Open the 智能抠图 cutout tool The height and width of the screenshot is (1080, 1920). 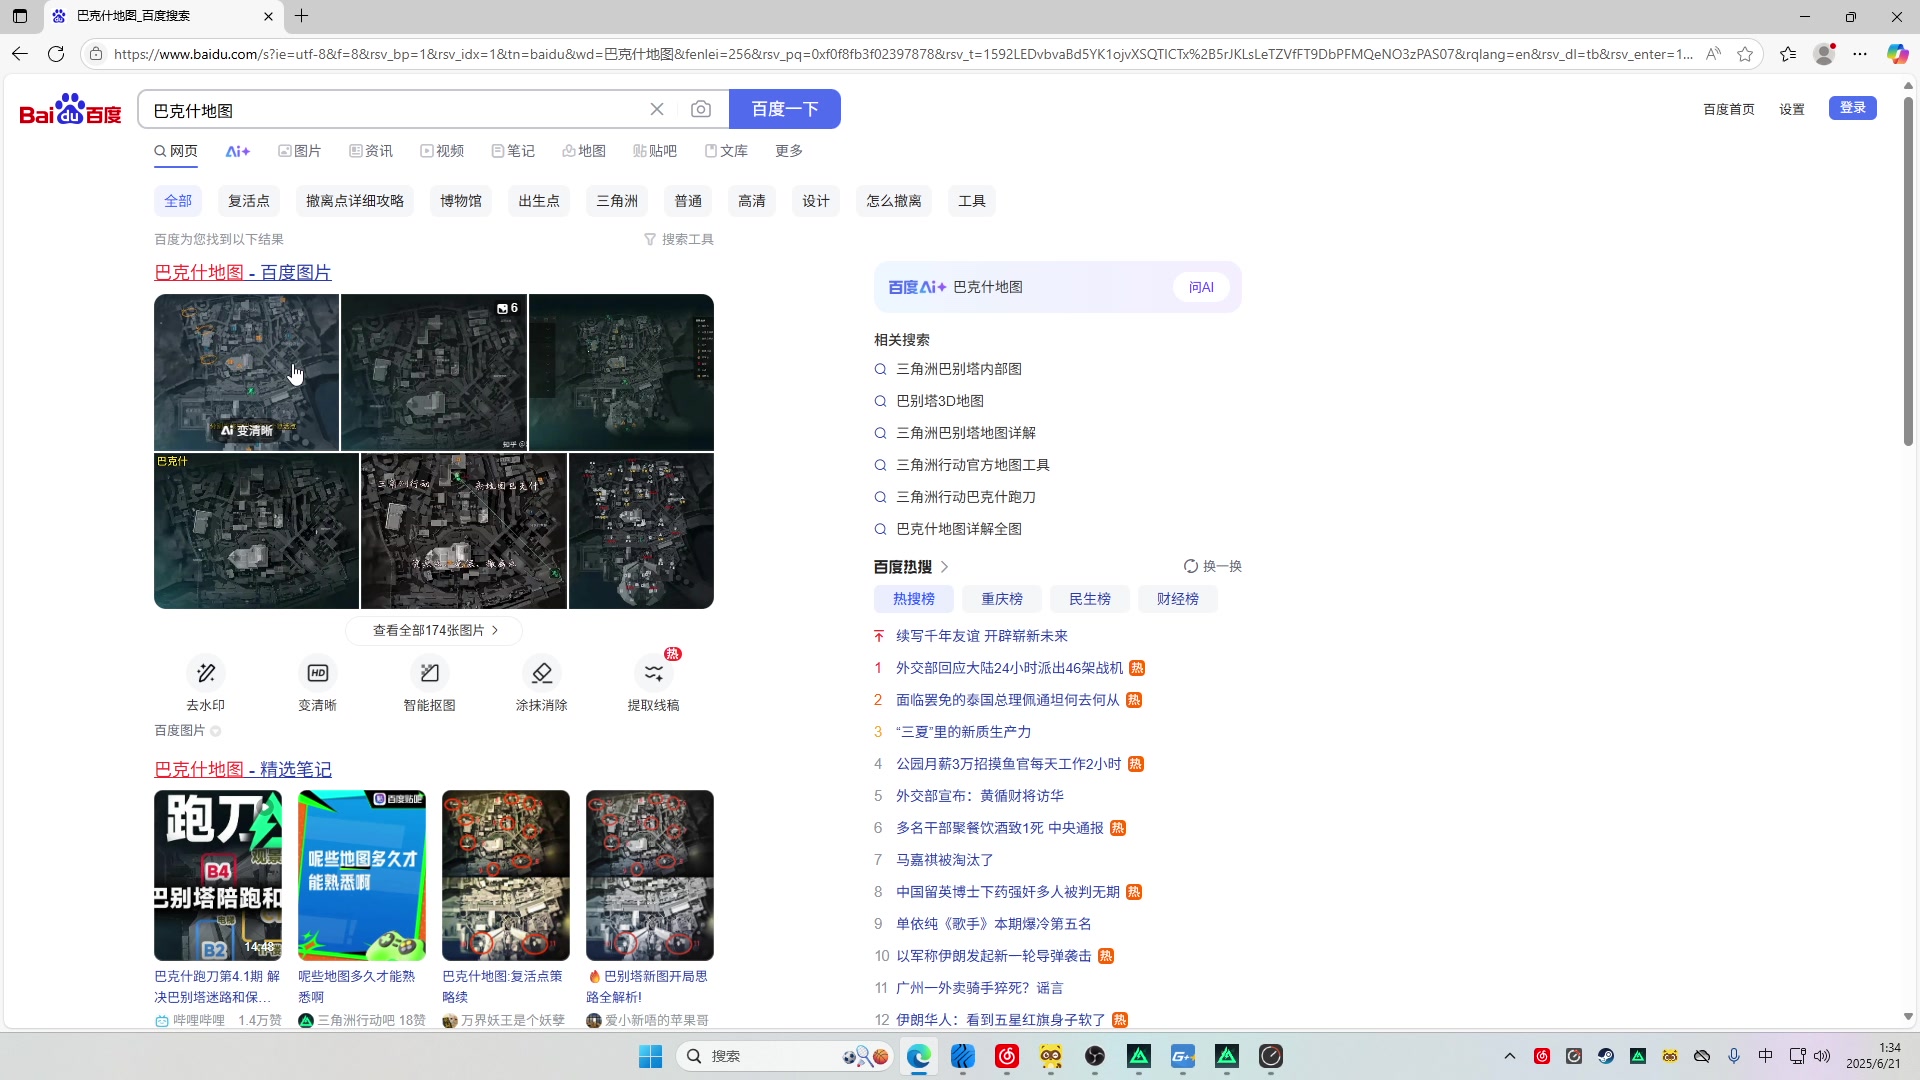click(430, 685)
